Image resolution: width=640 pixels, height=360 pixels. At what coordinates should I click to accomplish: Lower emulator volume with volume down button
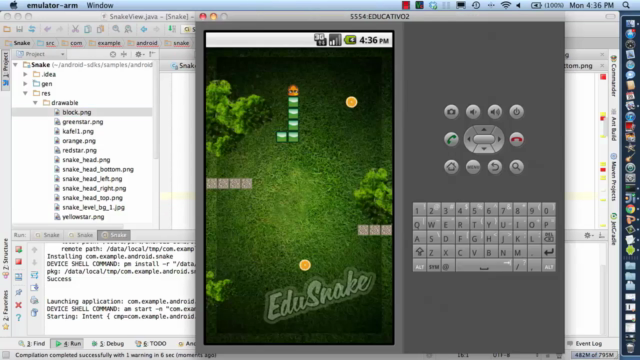click(473, 112)
